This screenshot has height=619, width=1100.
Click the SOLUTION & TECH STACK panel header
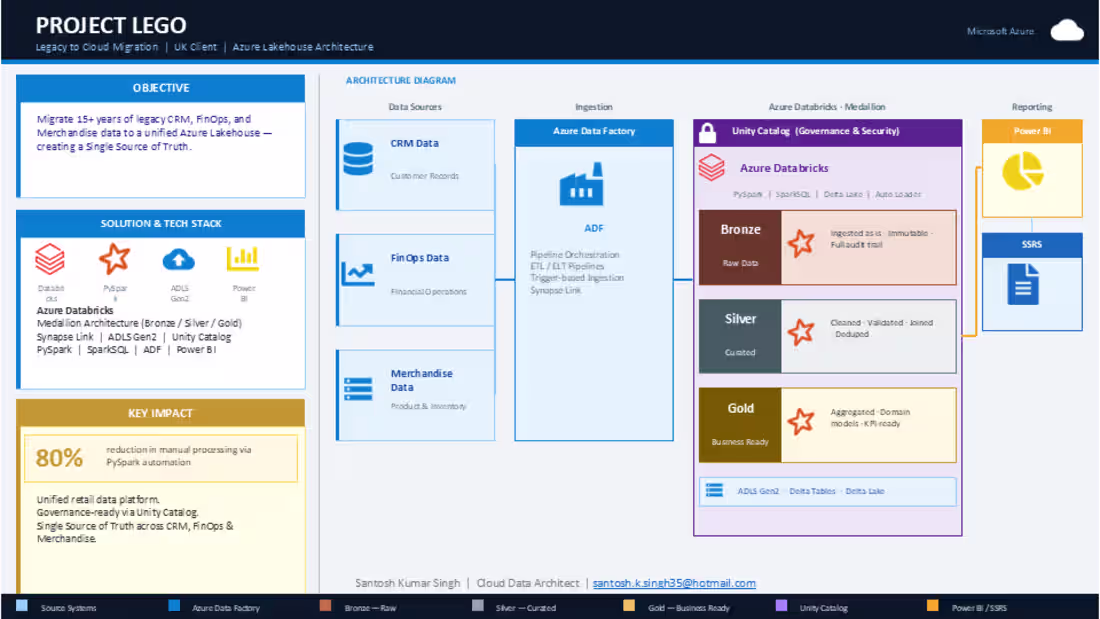point(161,224)
